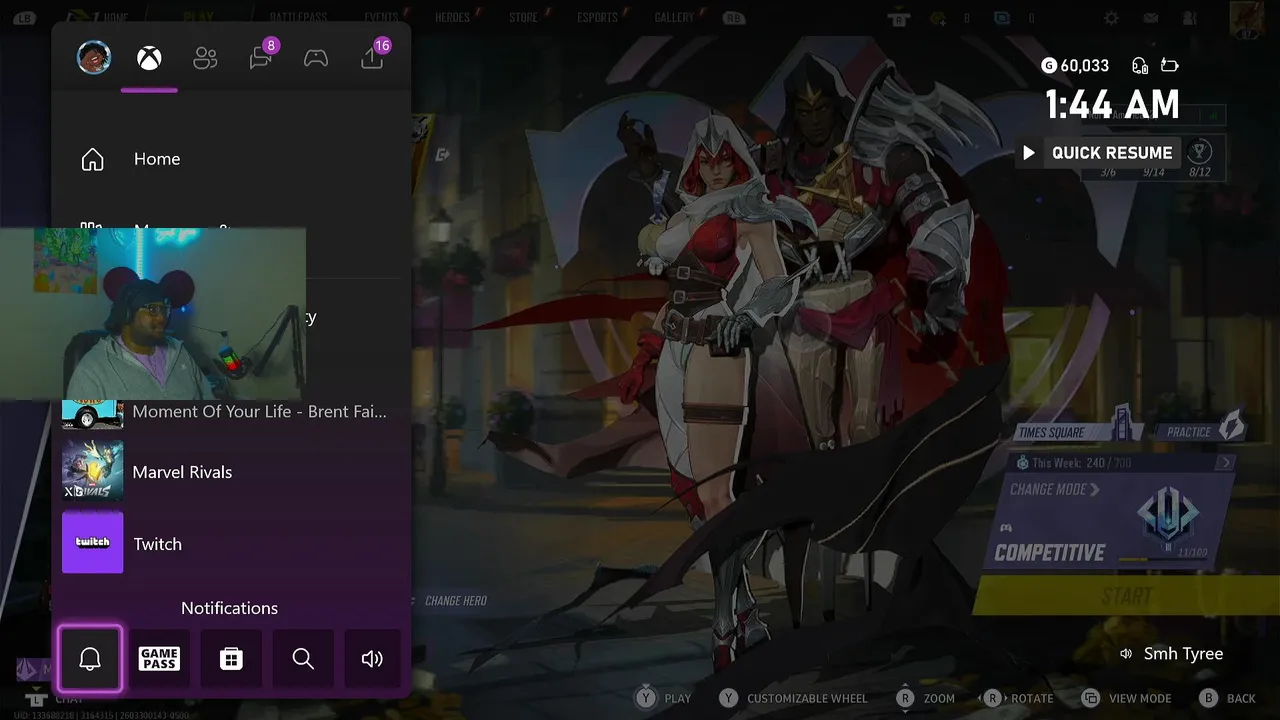Open the Esports tab in game menu
1280x720 pixels.
tap(598, 18)
